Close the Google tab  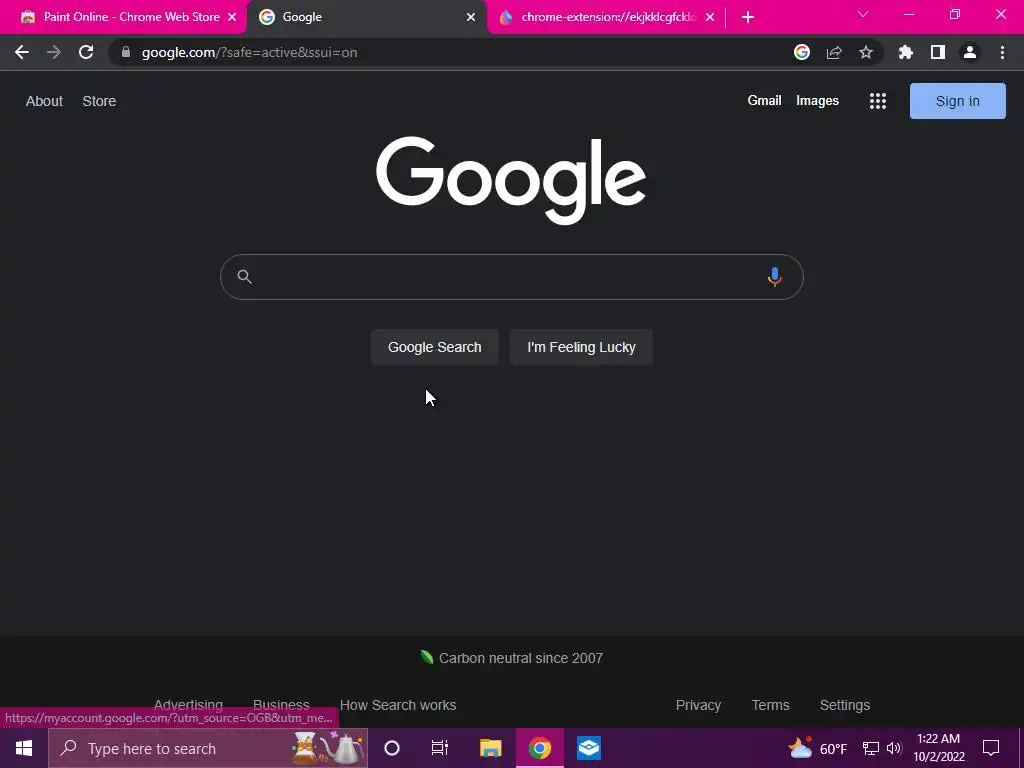click(471, 17)
